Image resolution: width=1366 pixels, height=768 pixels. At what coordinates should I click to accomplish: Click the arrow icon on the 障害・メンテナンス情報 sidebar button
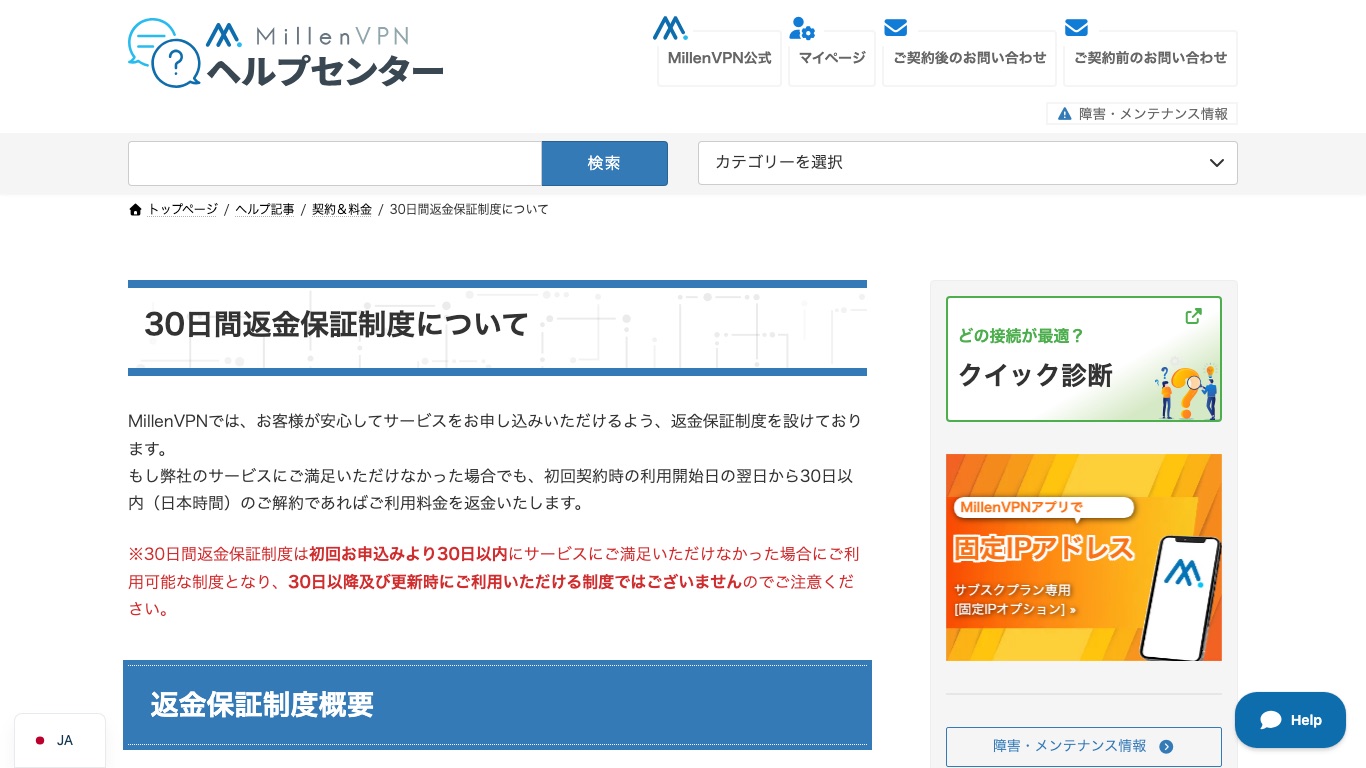[1166, 746]
